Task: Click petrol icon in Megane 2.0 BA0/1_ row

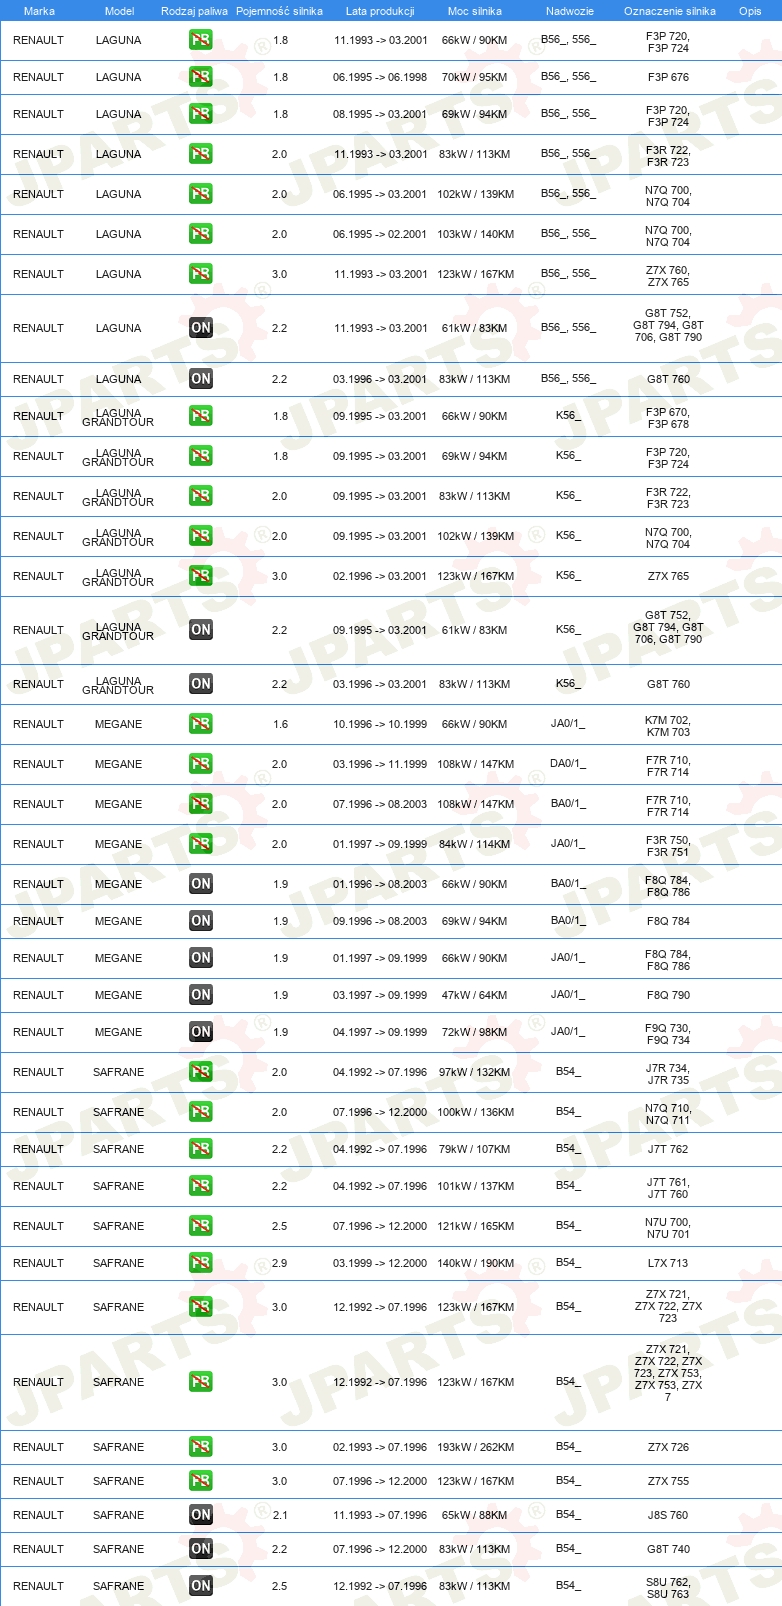Action: click(x=201, y=804)
